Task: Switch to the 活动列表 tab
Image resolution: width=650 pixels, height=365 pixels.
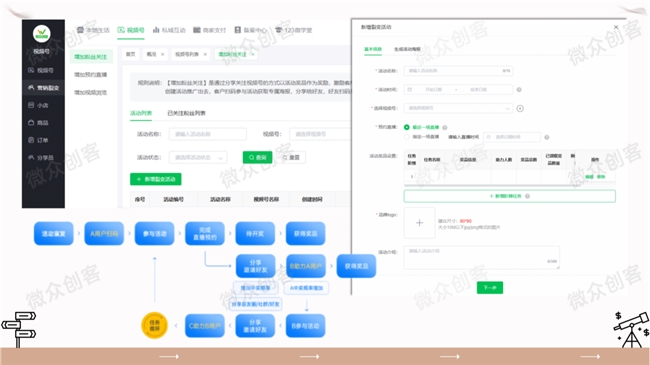Action: point(141,113)
